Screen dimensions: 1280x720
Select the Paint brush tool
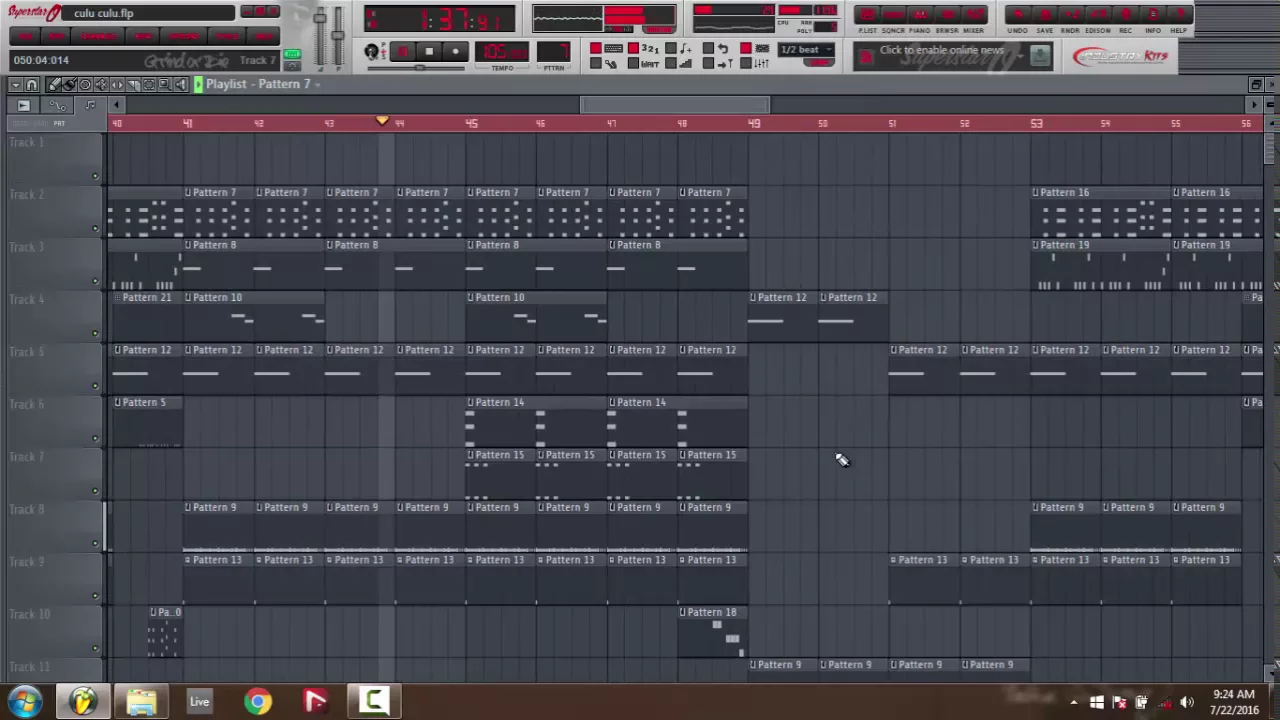70,84
